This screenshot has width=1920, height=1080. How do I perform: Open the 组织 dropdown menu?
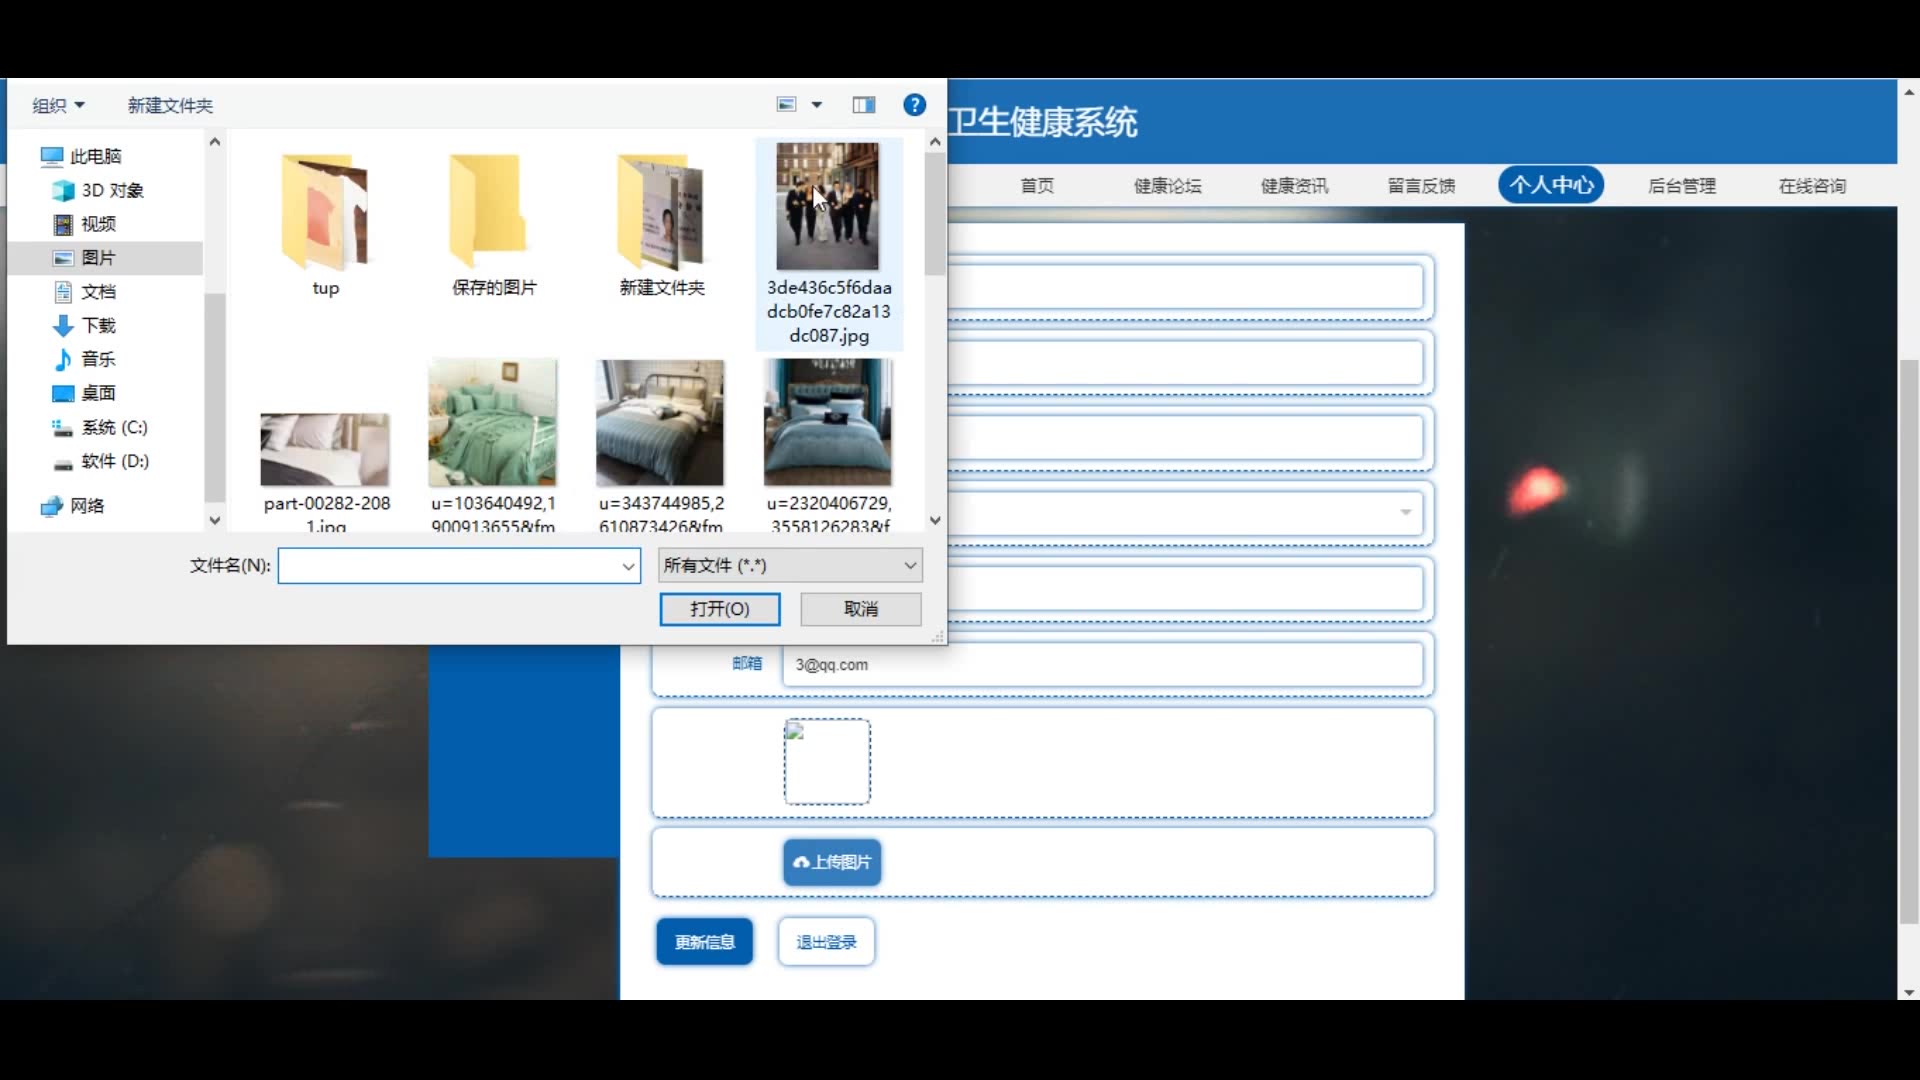pyautogui.click(x=58, y=105)
